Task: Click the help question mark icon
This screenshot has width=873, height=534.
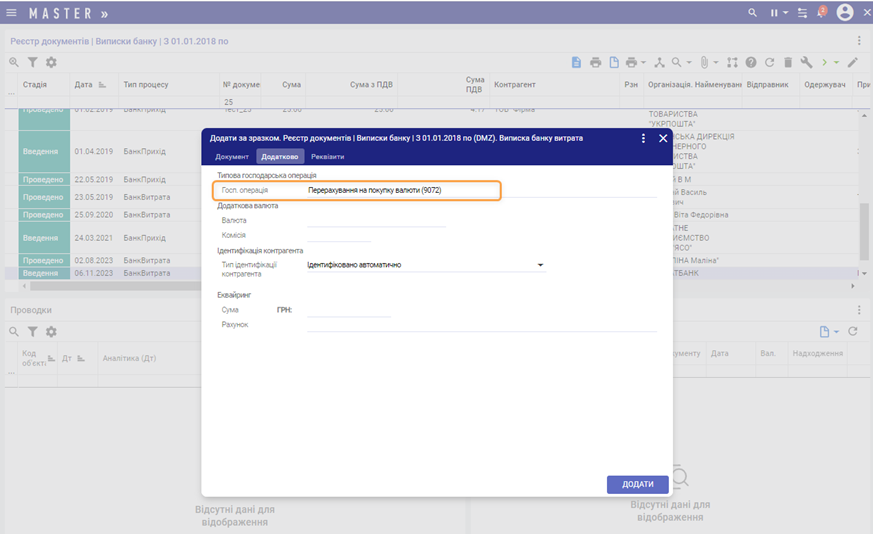Action: 751,62
